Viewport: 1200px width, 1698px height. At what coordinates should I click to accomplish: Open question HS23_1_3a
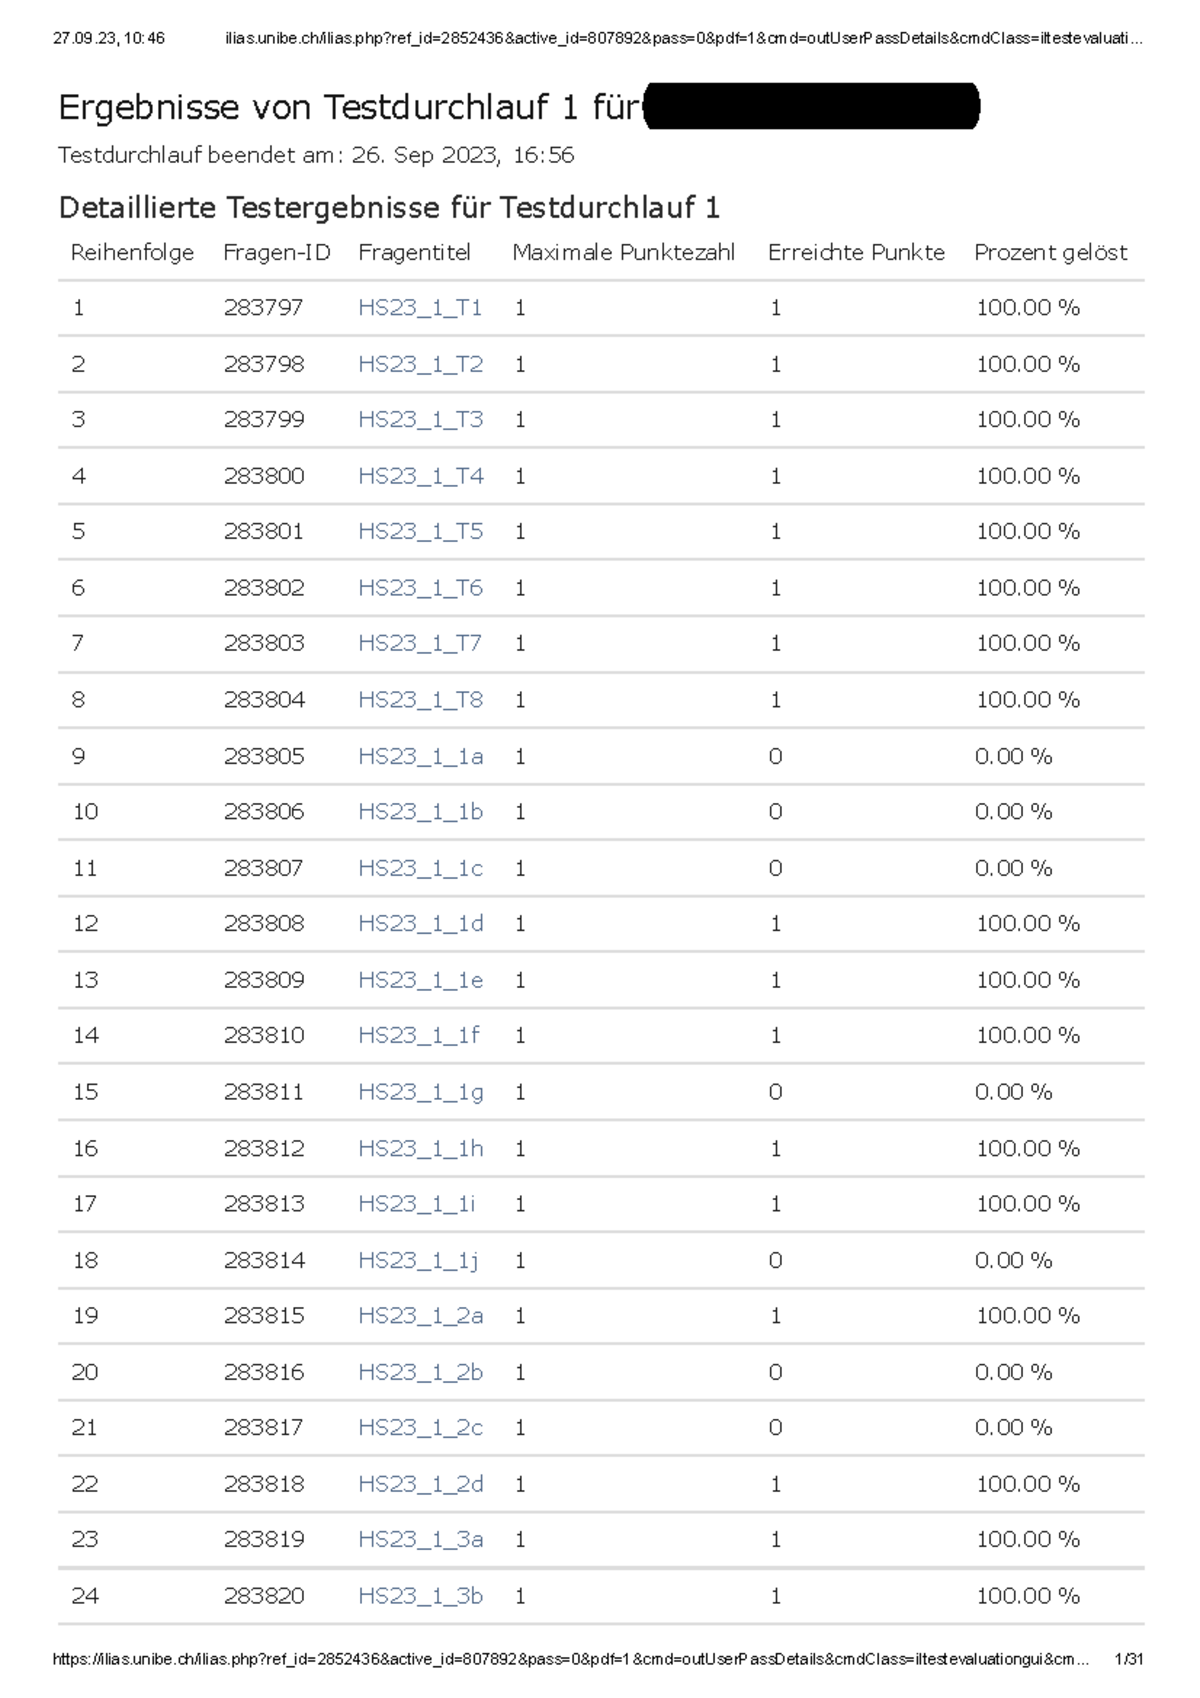(x=420, y=1540)
